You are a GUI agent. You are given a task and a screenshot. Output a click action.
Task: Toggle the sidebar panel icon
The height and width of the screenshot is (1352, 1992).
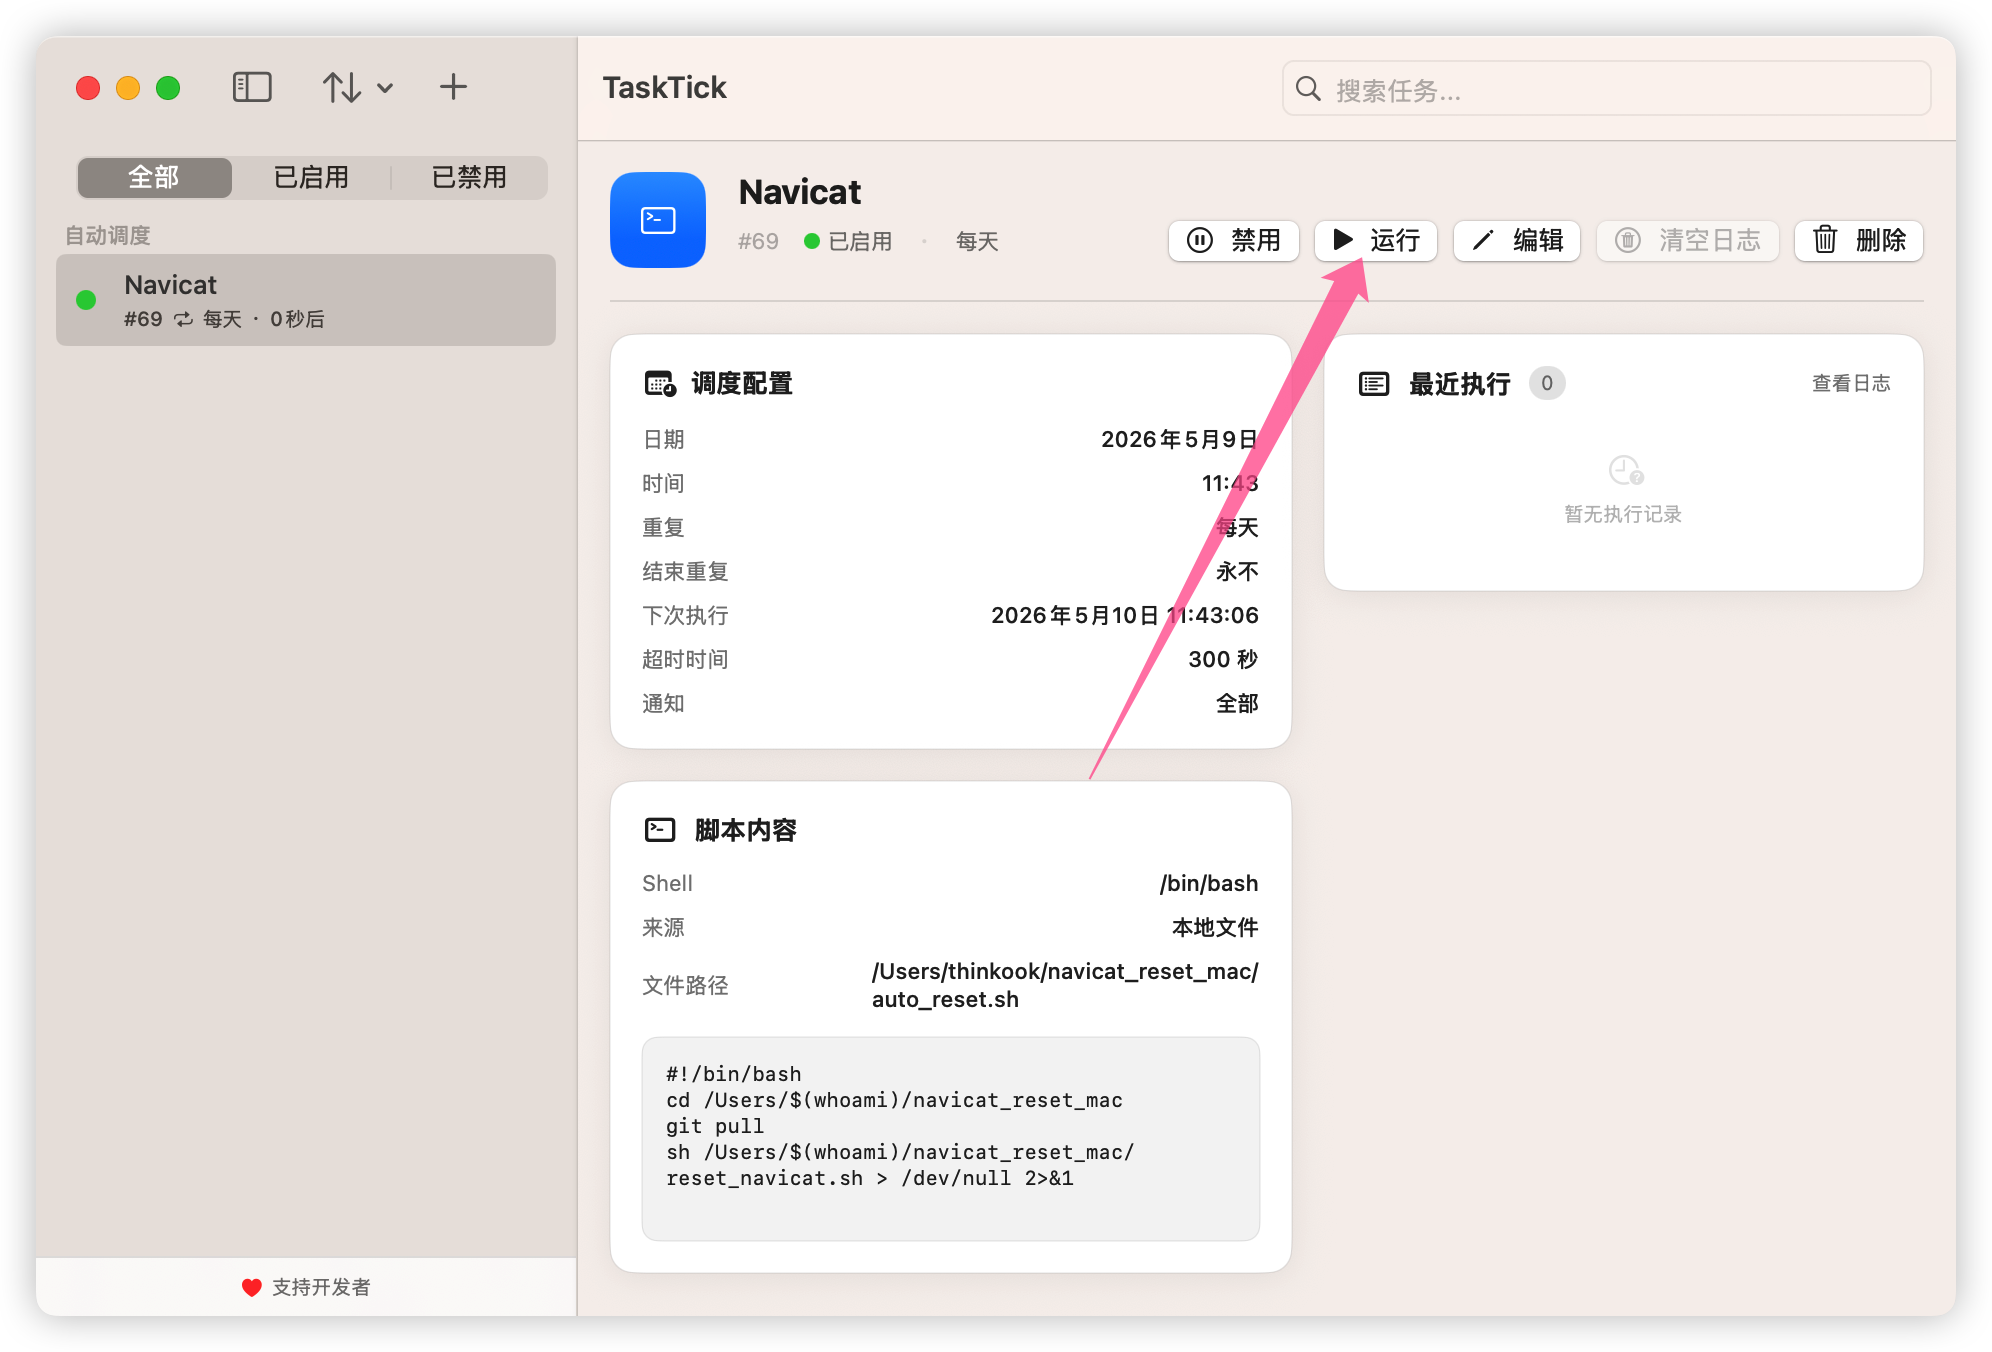[x=252, y=87]
